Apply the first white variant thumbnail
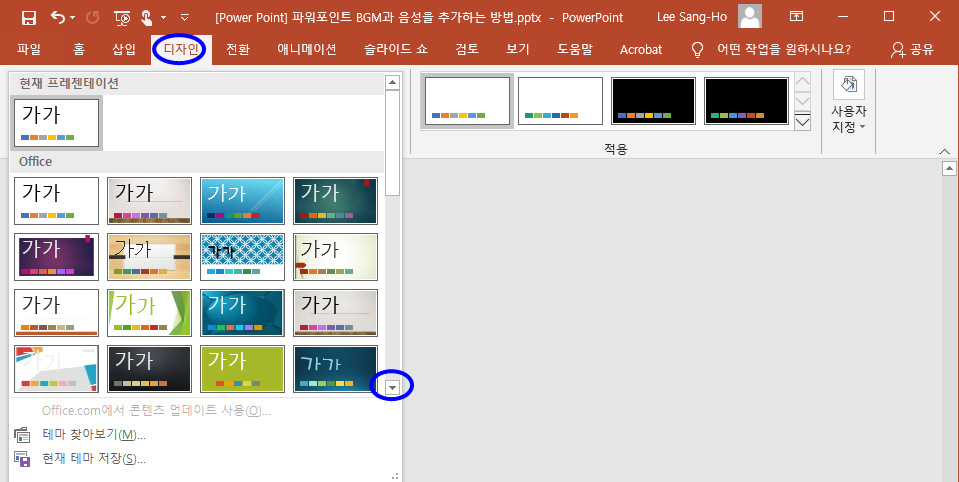959x482 pixels. [467, 101]
